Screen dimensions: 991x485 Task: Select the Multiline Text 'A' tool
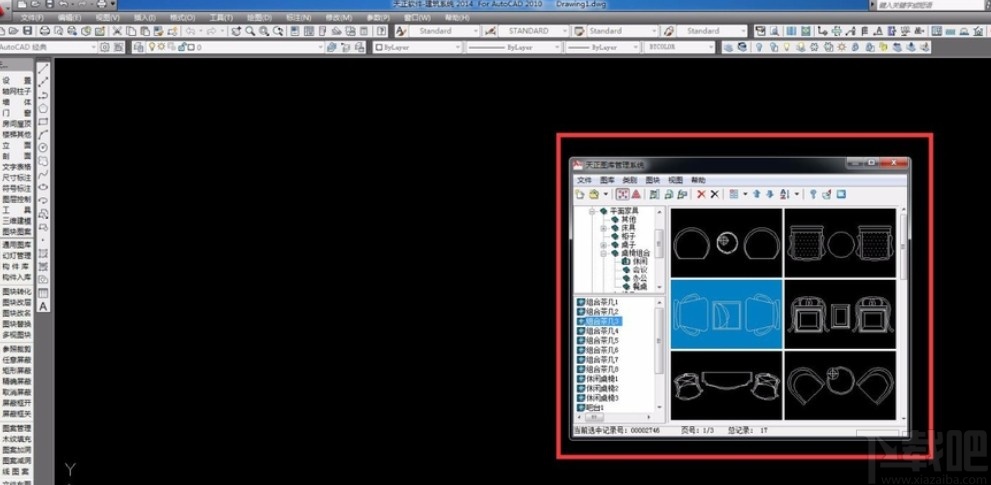click(44, 307)
